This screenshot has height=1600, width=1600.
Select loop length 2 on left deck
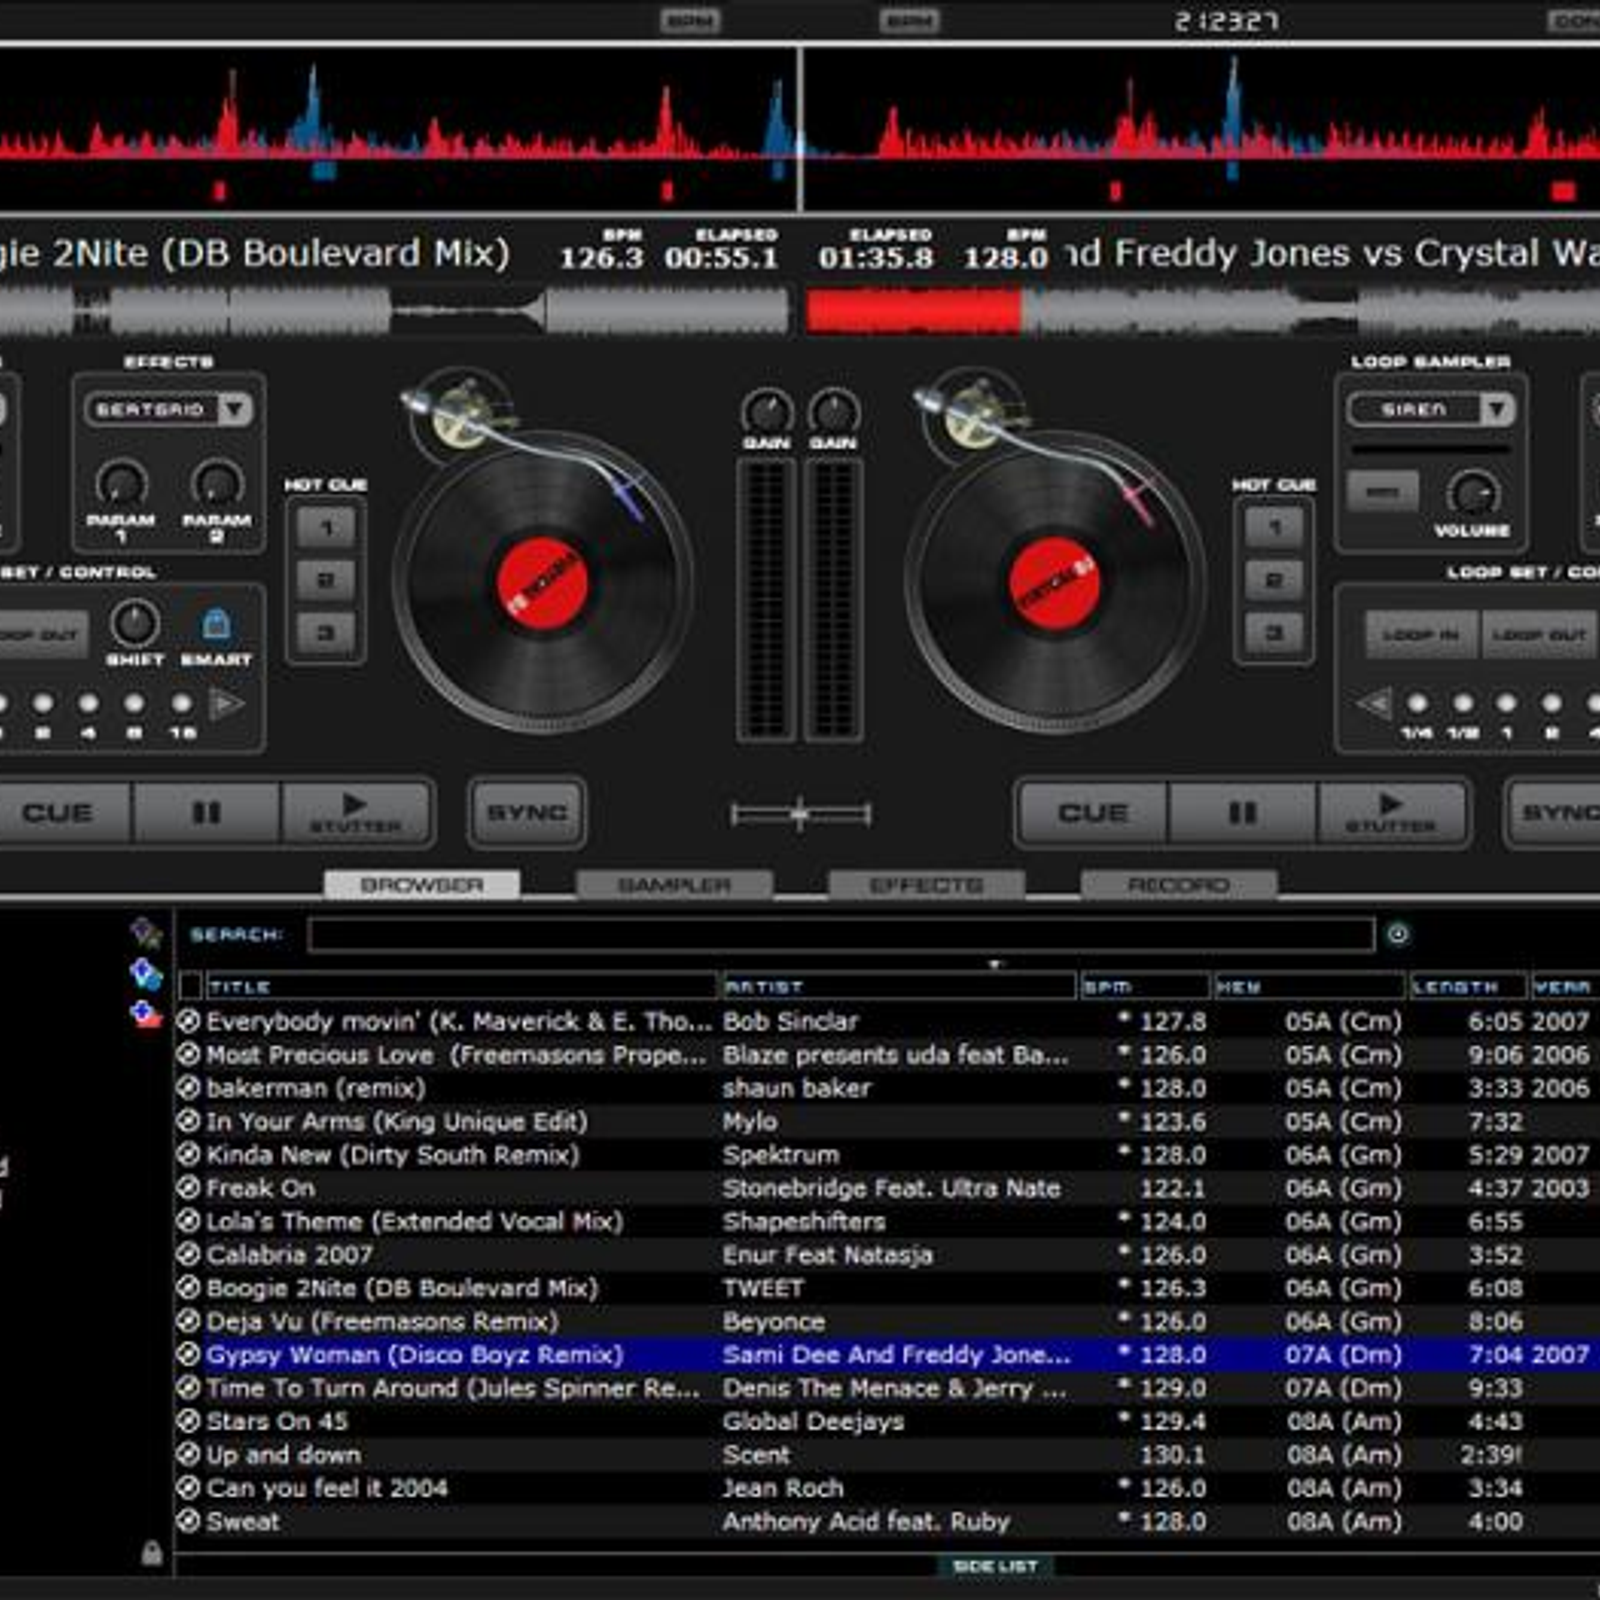[x=43, y=704]
